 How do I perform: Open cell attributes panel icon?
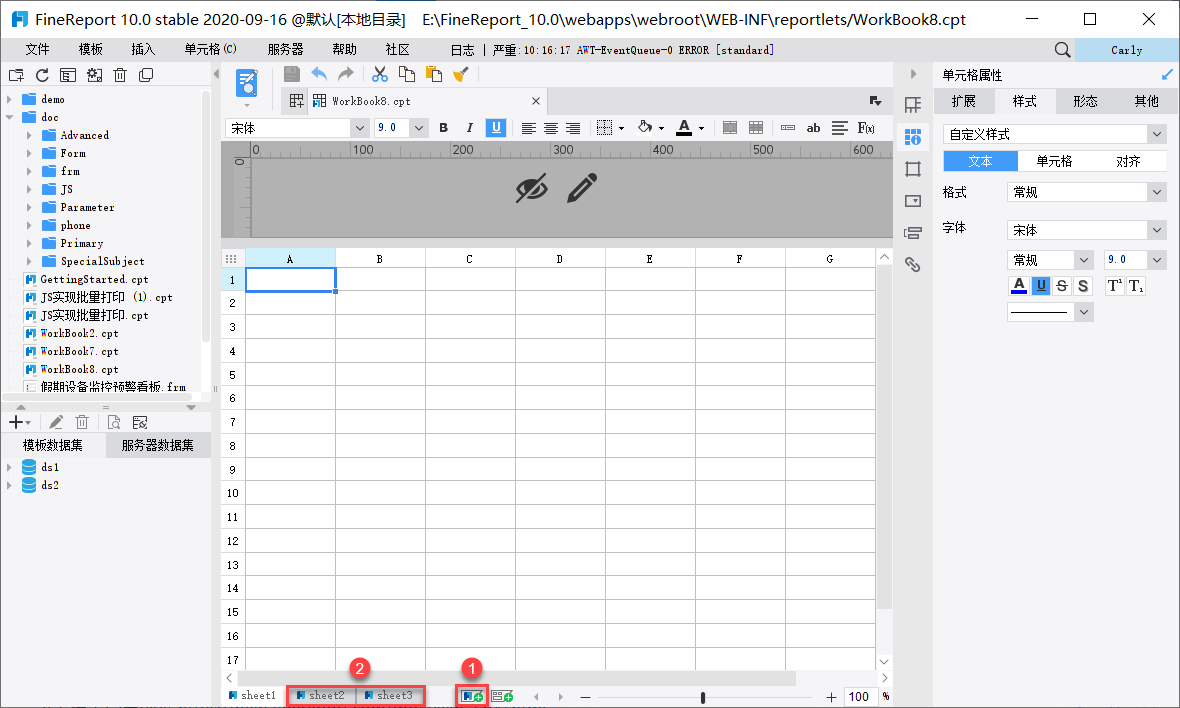(913, 137)
